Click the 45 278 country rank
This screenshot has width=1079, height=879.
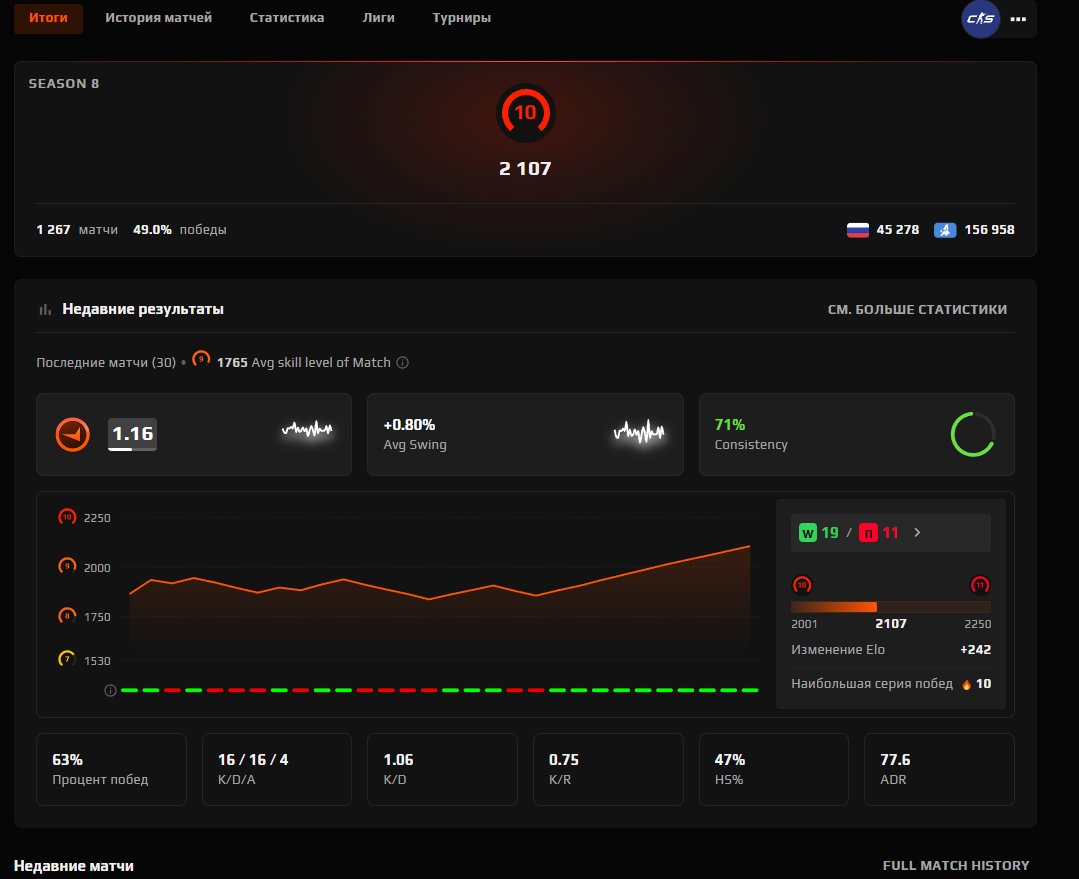(x=898, y=230)
